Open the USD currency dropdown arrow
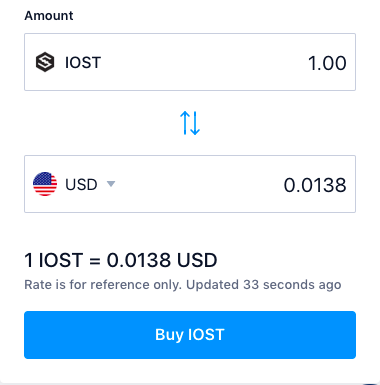 111,184
